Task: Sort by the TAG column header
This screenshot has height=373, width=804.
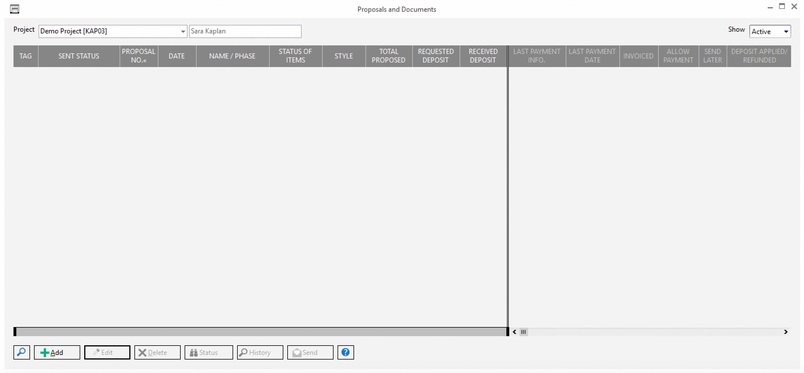Action: [x=26, y=56]
